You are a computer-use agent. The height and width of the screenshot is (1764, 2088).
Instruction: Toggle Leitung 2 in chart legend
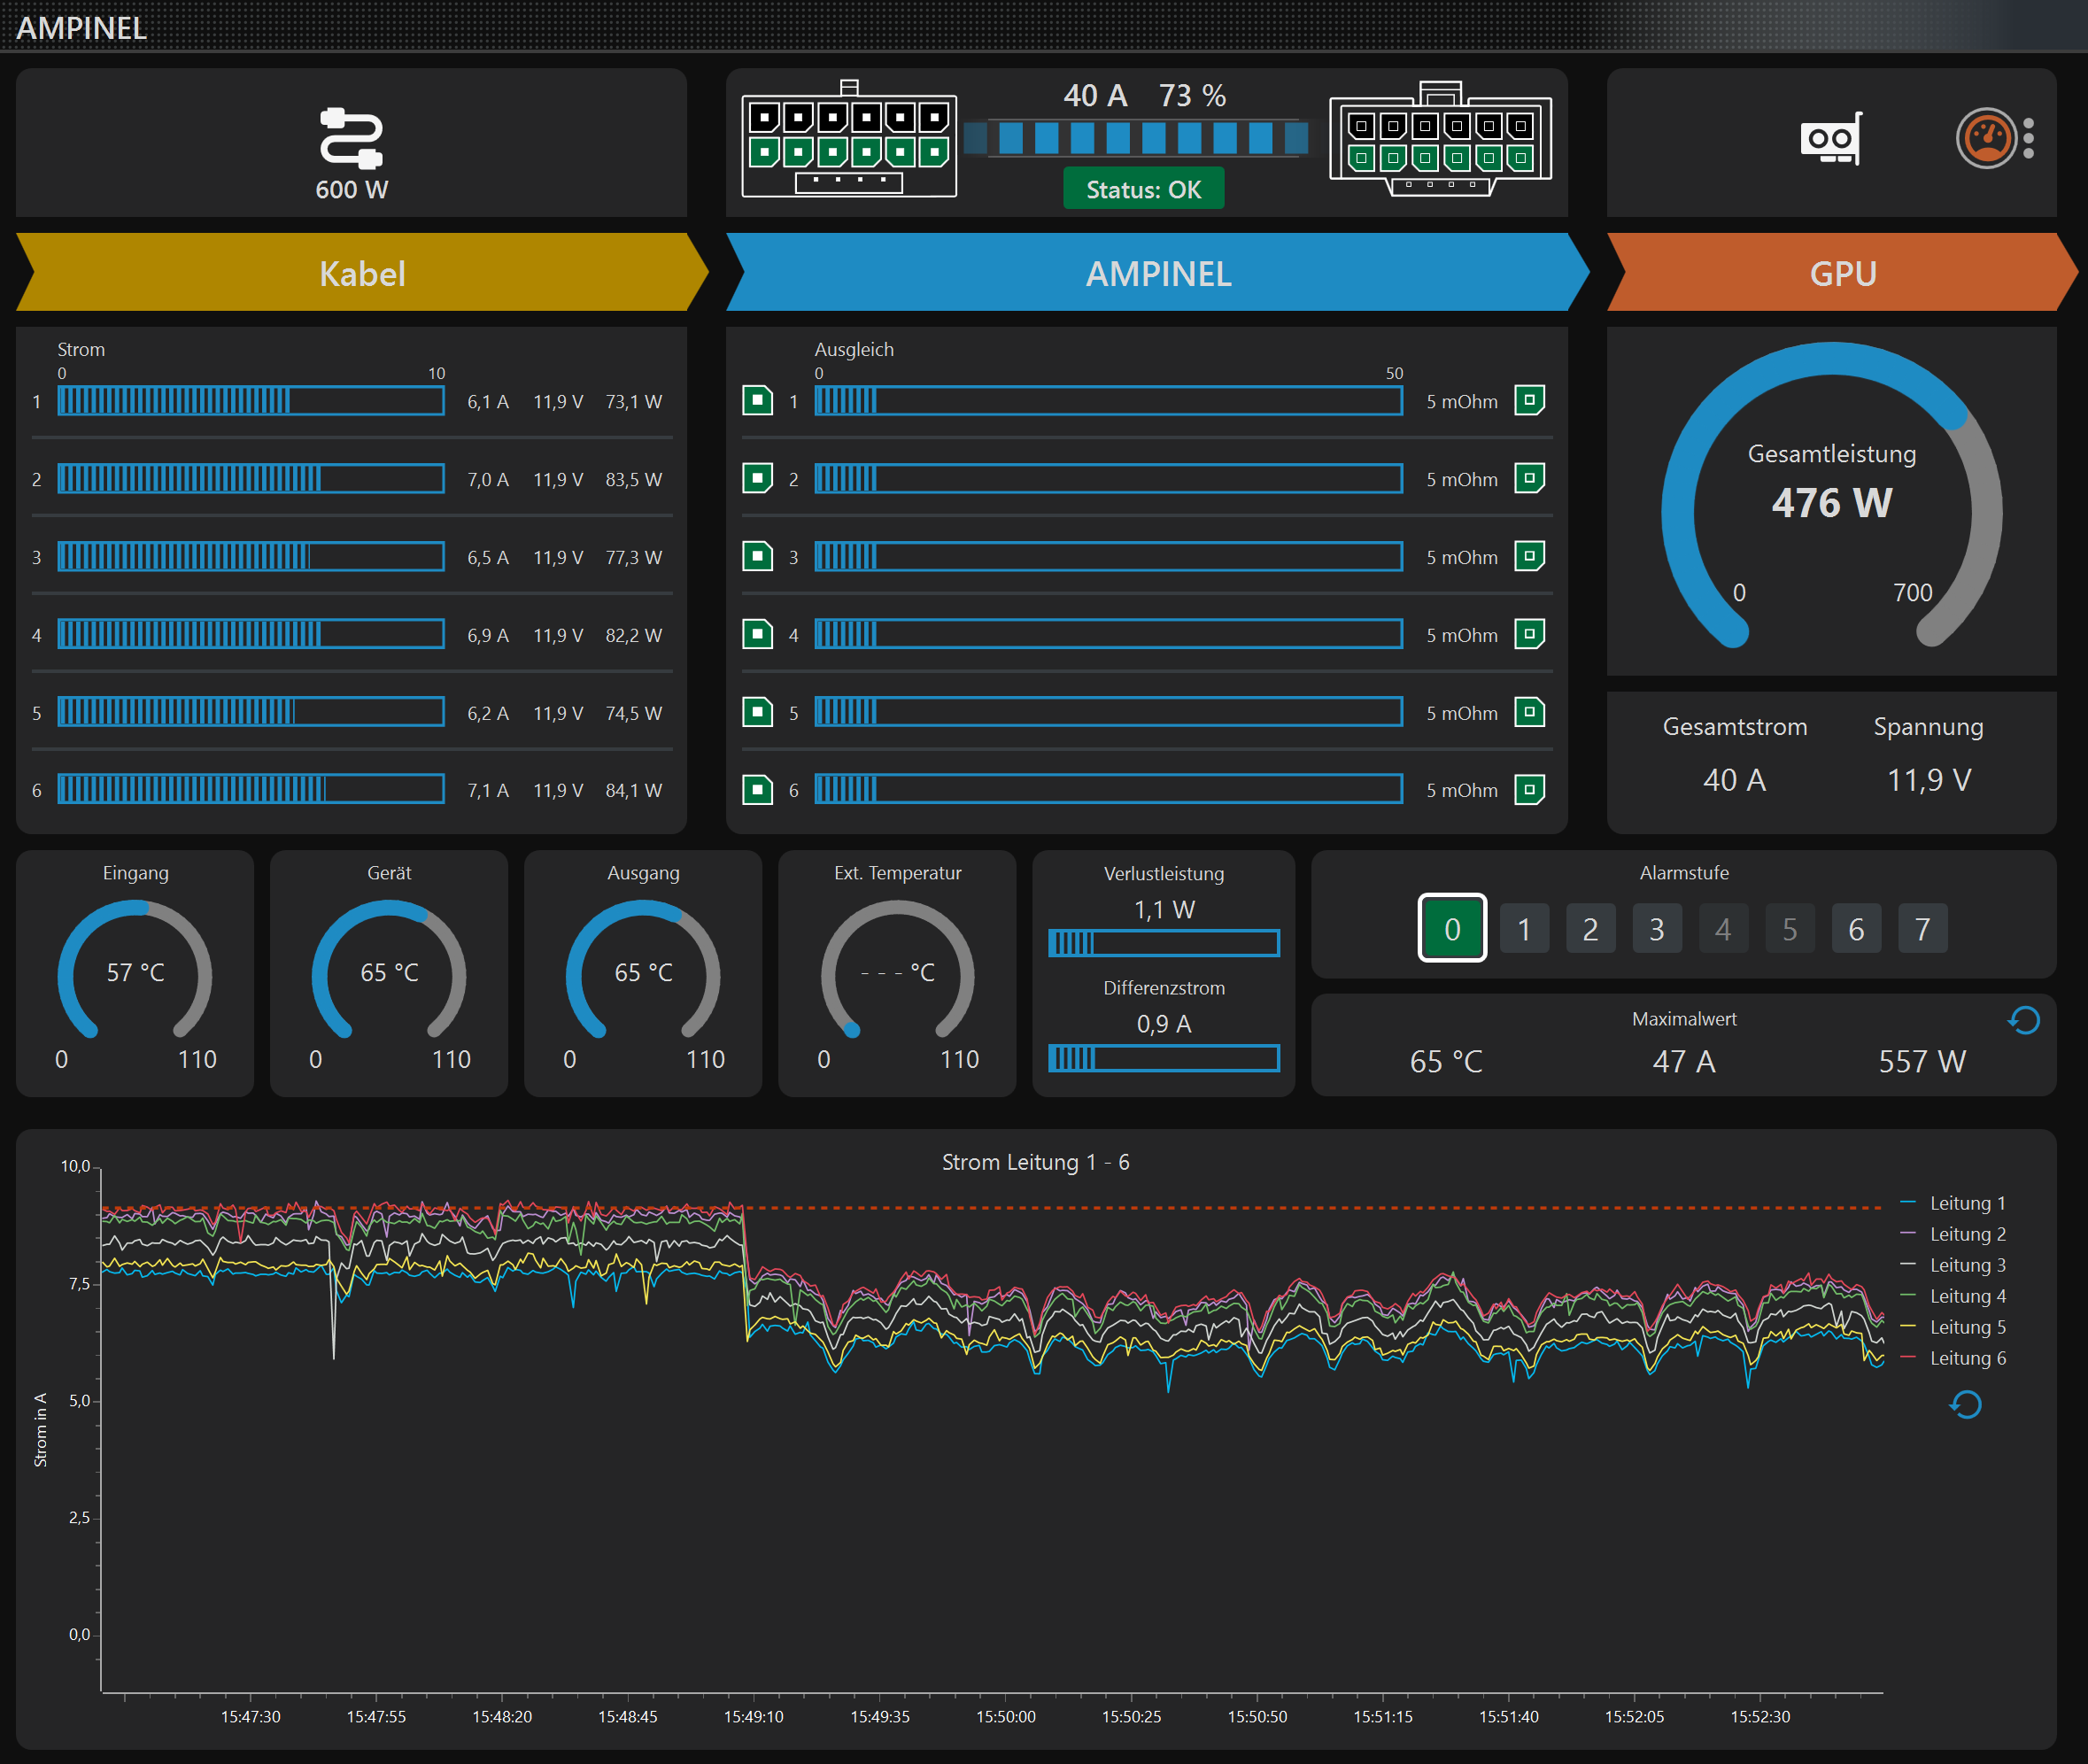[x=1953, y=1234]
